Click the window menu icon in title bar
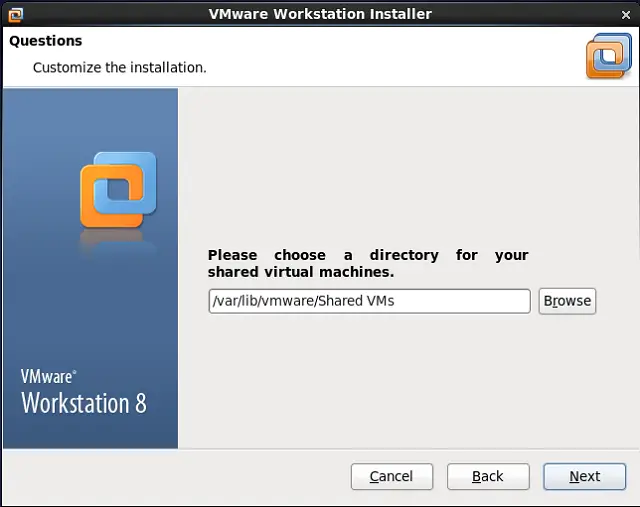This screenshot has width=640, height=507. pos(15,14)
